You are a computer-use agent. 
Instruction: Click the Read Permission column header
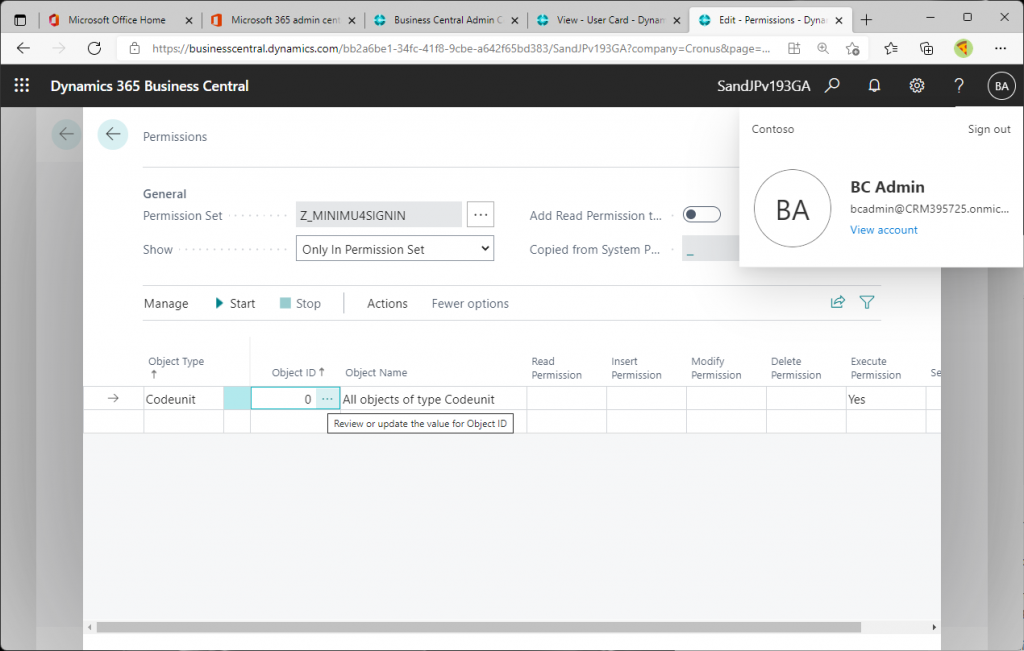[556, 368]
